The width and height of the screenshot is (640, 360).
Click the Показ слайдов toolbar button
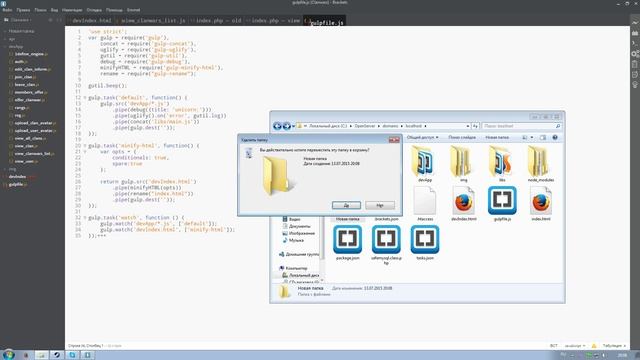point(462,138)
